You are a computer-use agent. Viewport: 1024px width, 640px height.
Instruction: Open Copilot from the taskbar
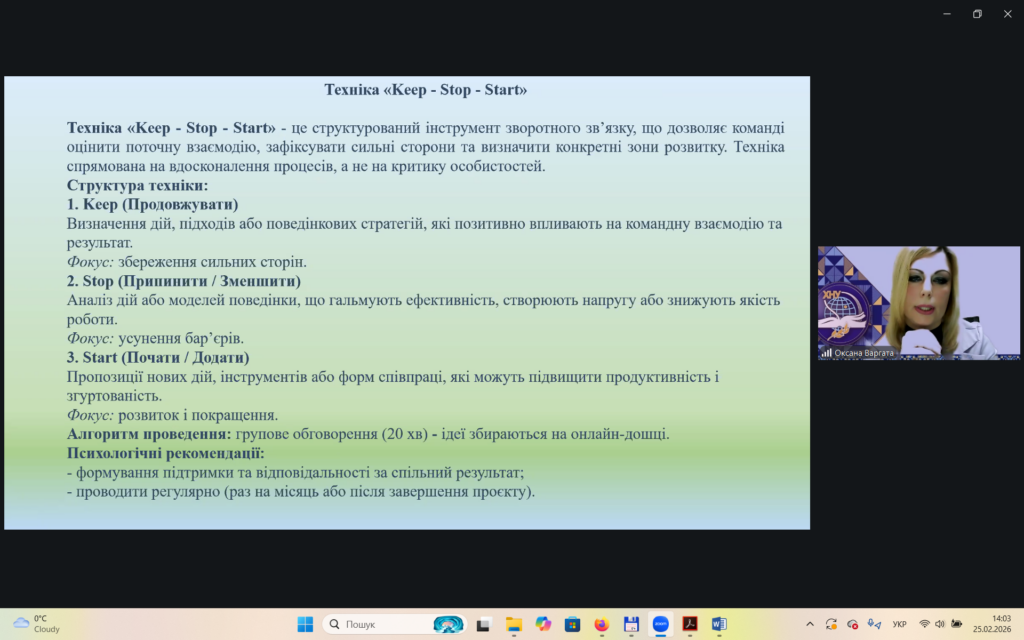tap(543, 624)
